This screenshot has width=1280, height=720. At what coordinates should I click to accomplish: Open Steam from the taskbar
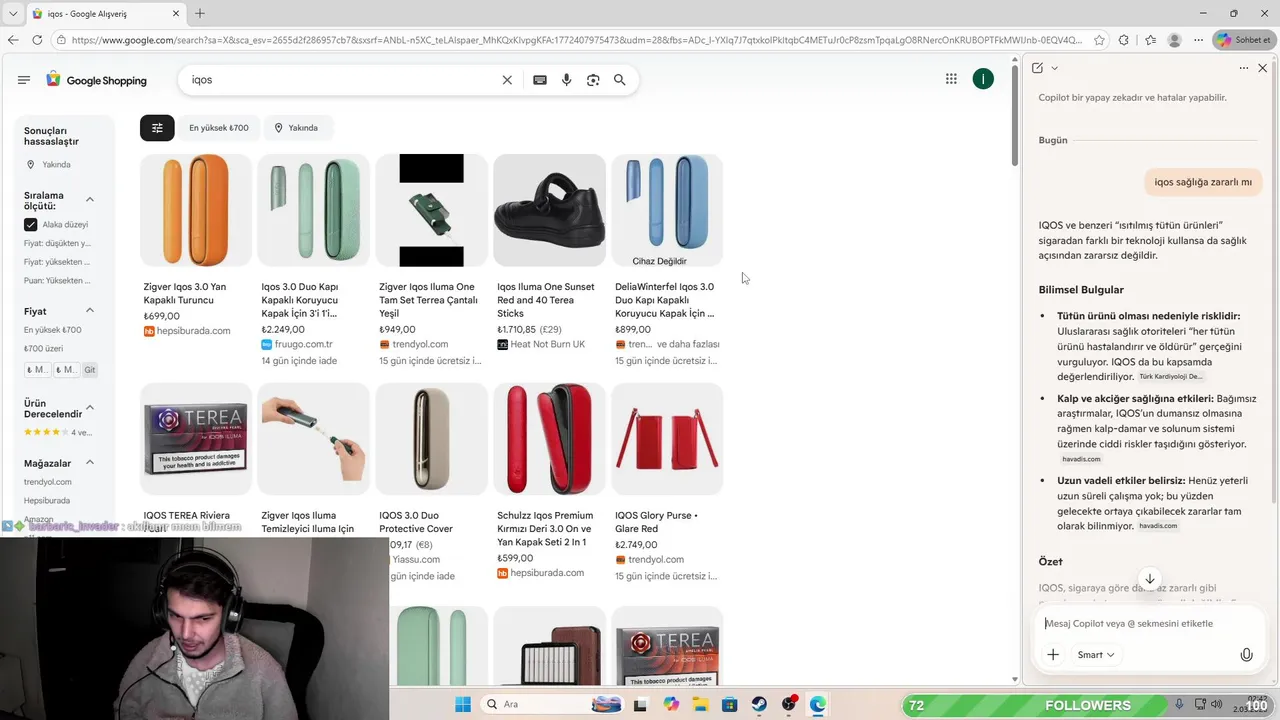tap(759, 704)
